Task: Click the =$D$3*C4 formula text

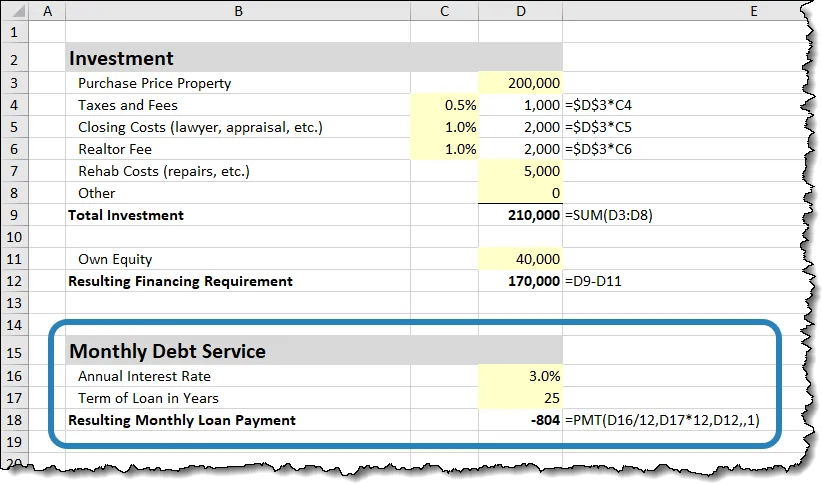Action: click(598, 105)
